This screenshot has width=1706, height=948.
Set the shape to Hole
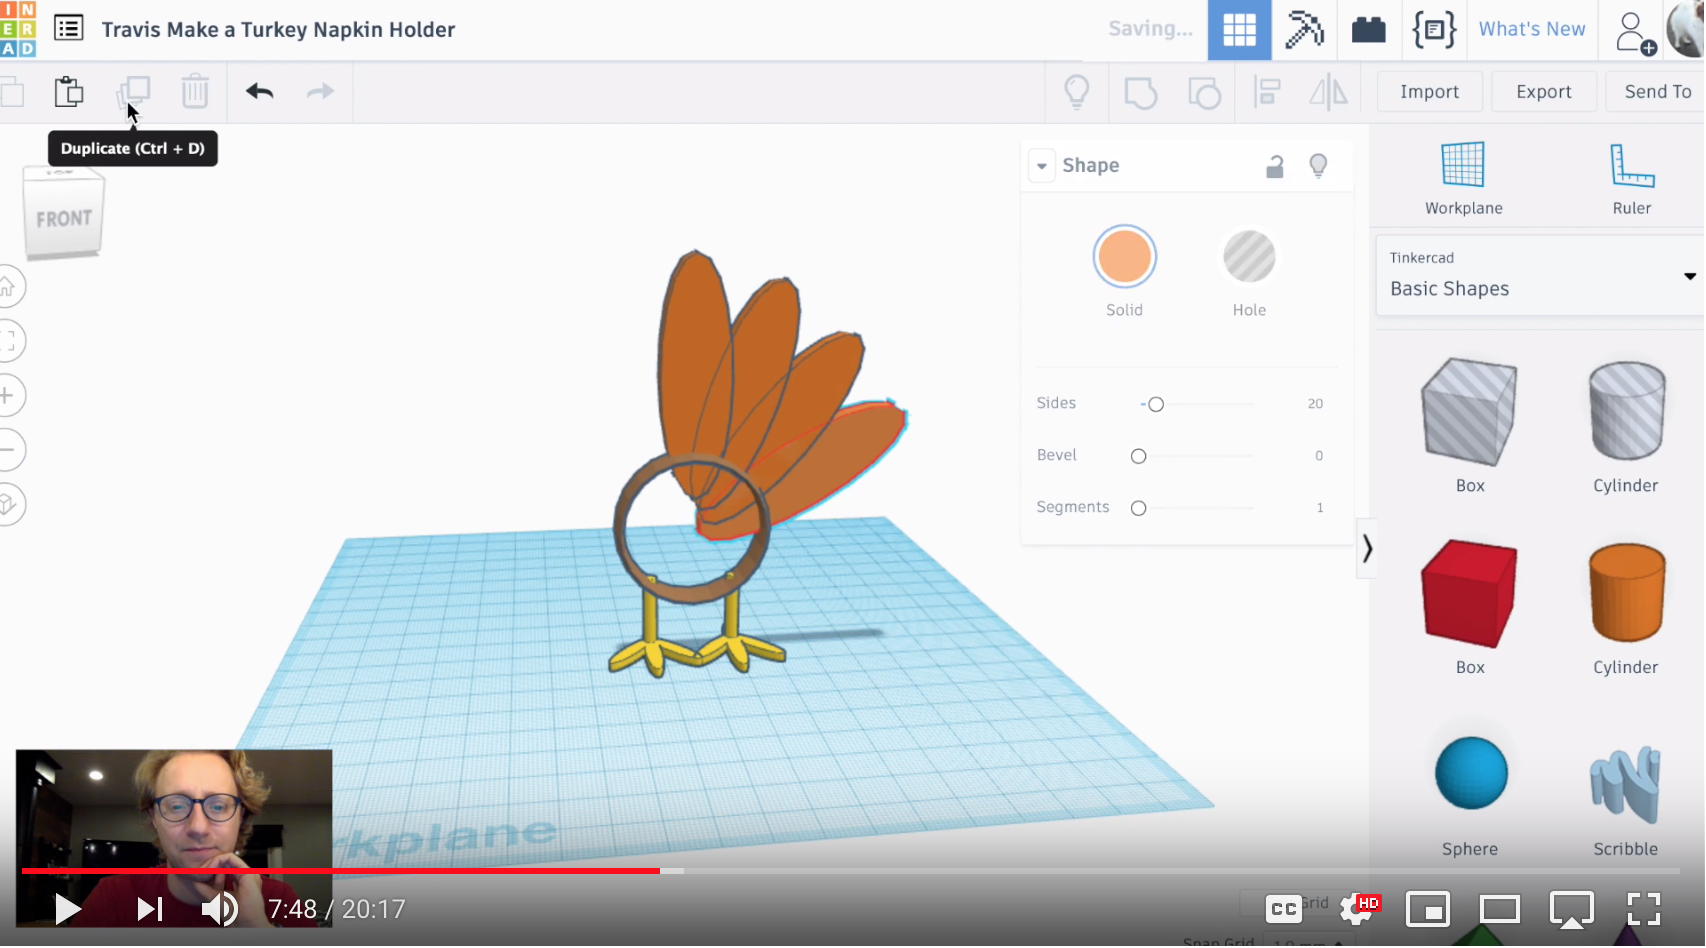coord(1247,257)
